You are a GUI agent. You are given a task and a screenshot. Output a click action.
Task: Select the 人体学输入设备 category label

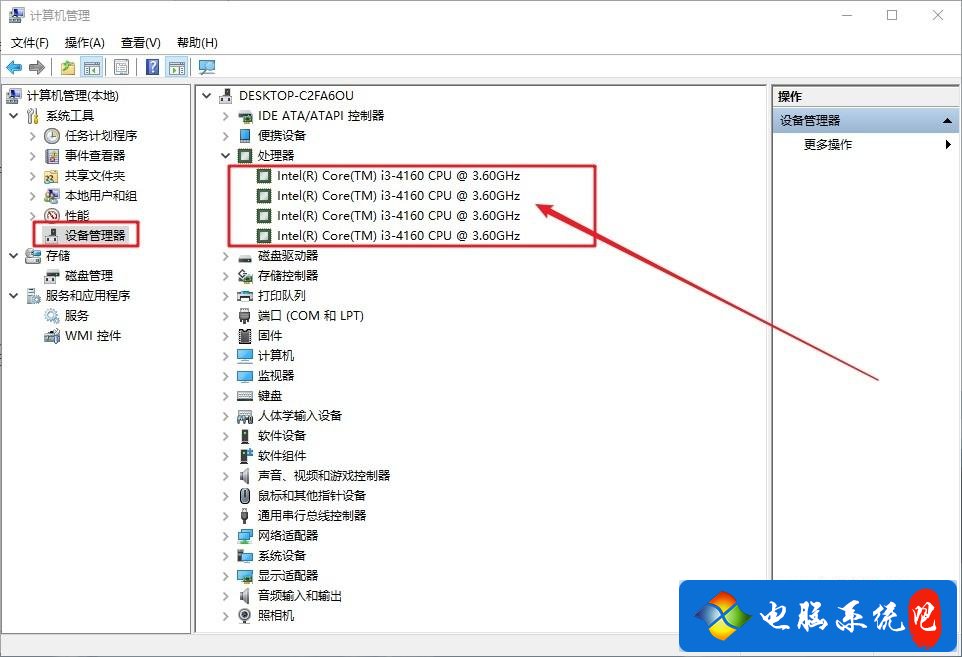coord(299,416)
